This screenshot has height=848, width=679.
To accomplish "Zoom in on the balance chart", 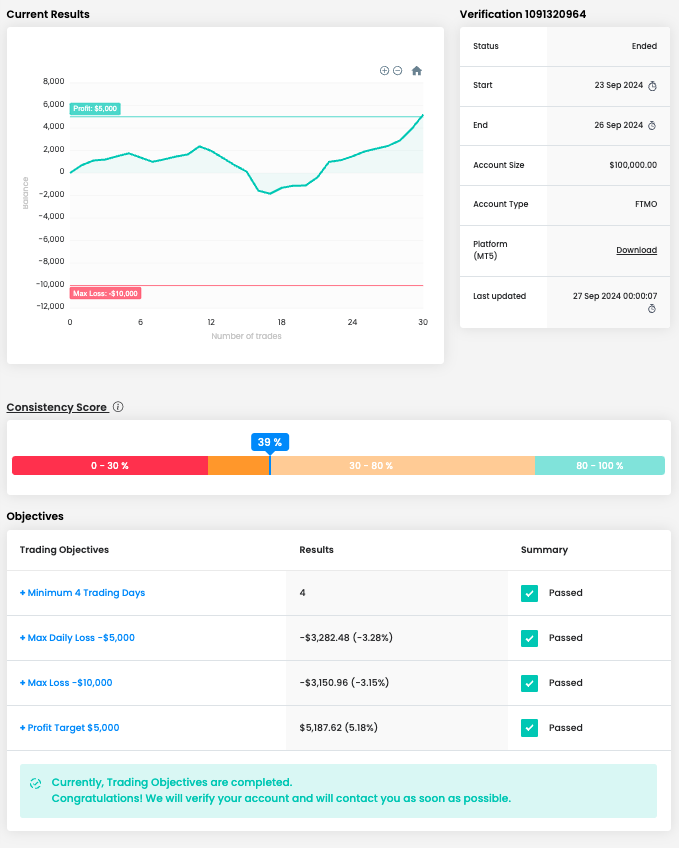I will click(x=384, y=71).
